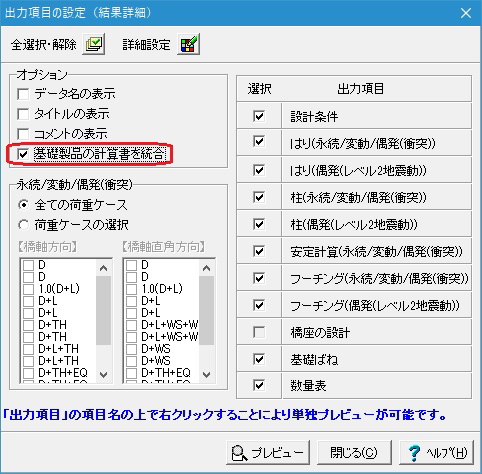Click down arrow of 橋軸方向 list scrollbar
The image size is (482, 474).
click(x=104, y=374)
